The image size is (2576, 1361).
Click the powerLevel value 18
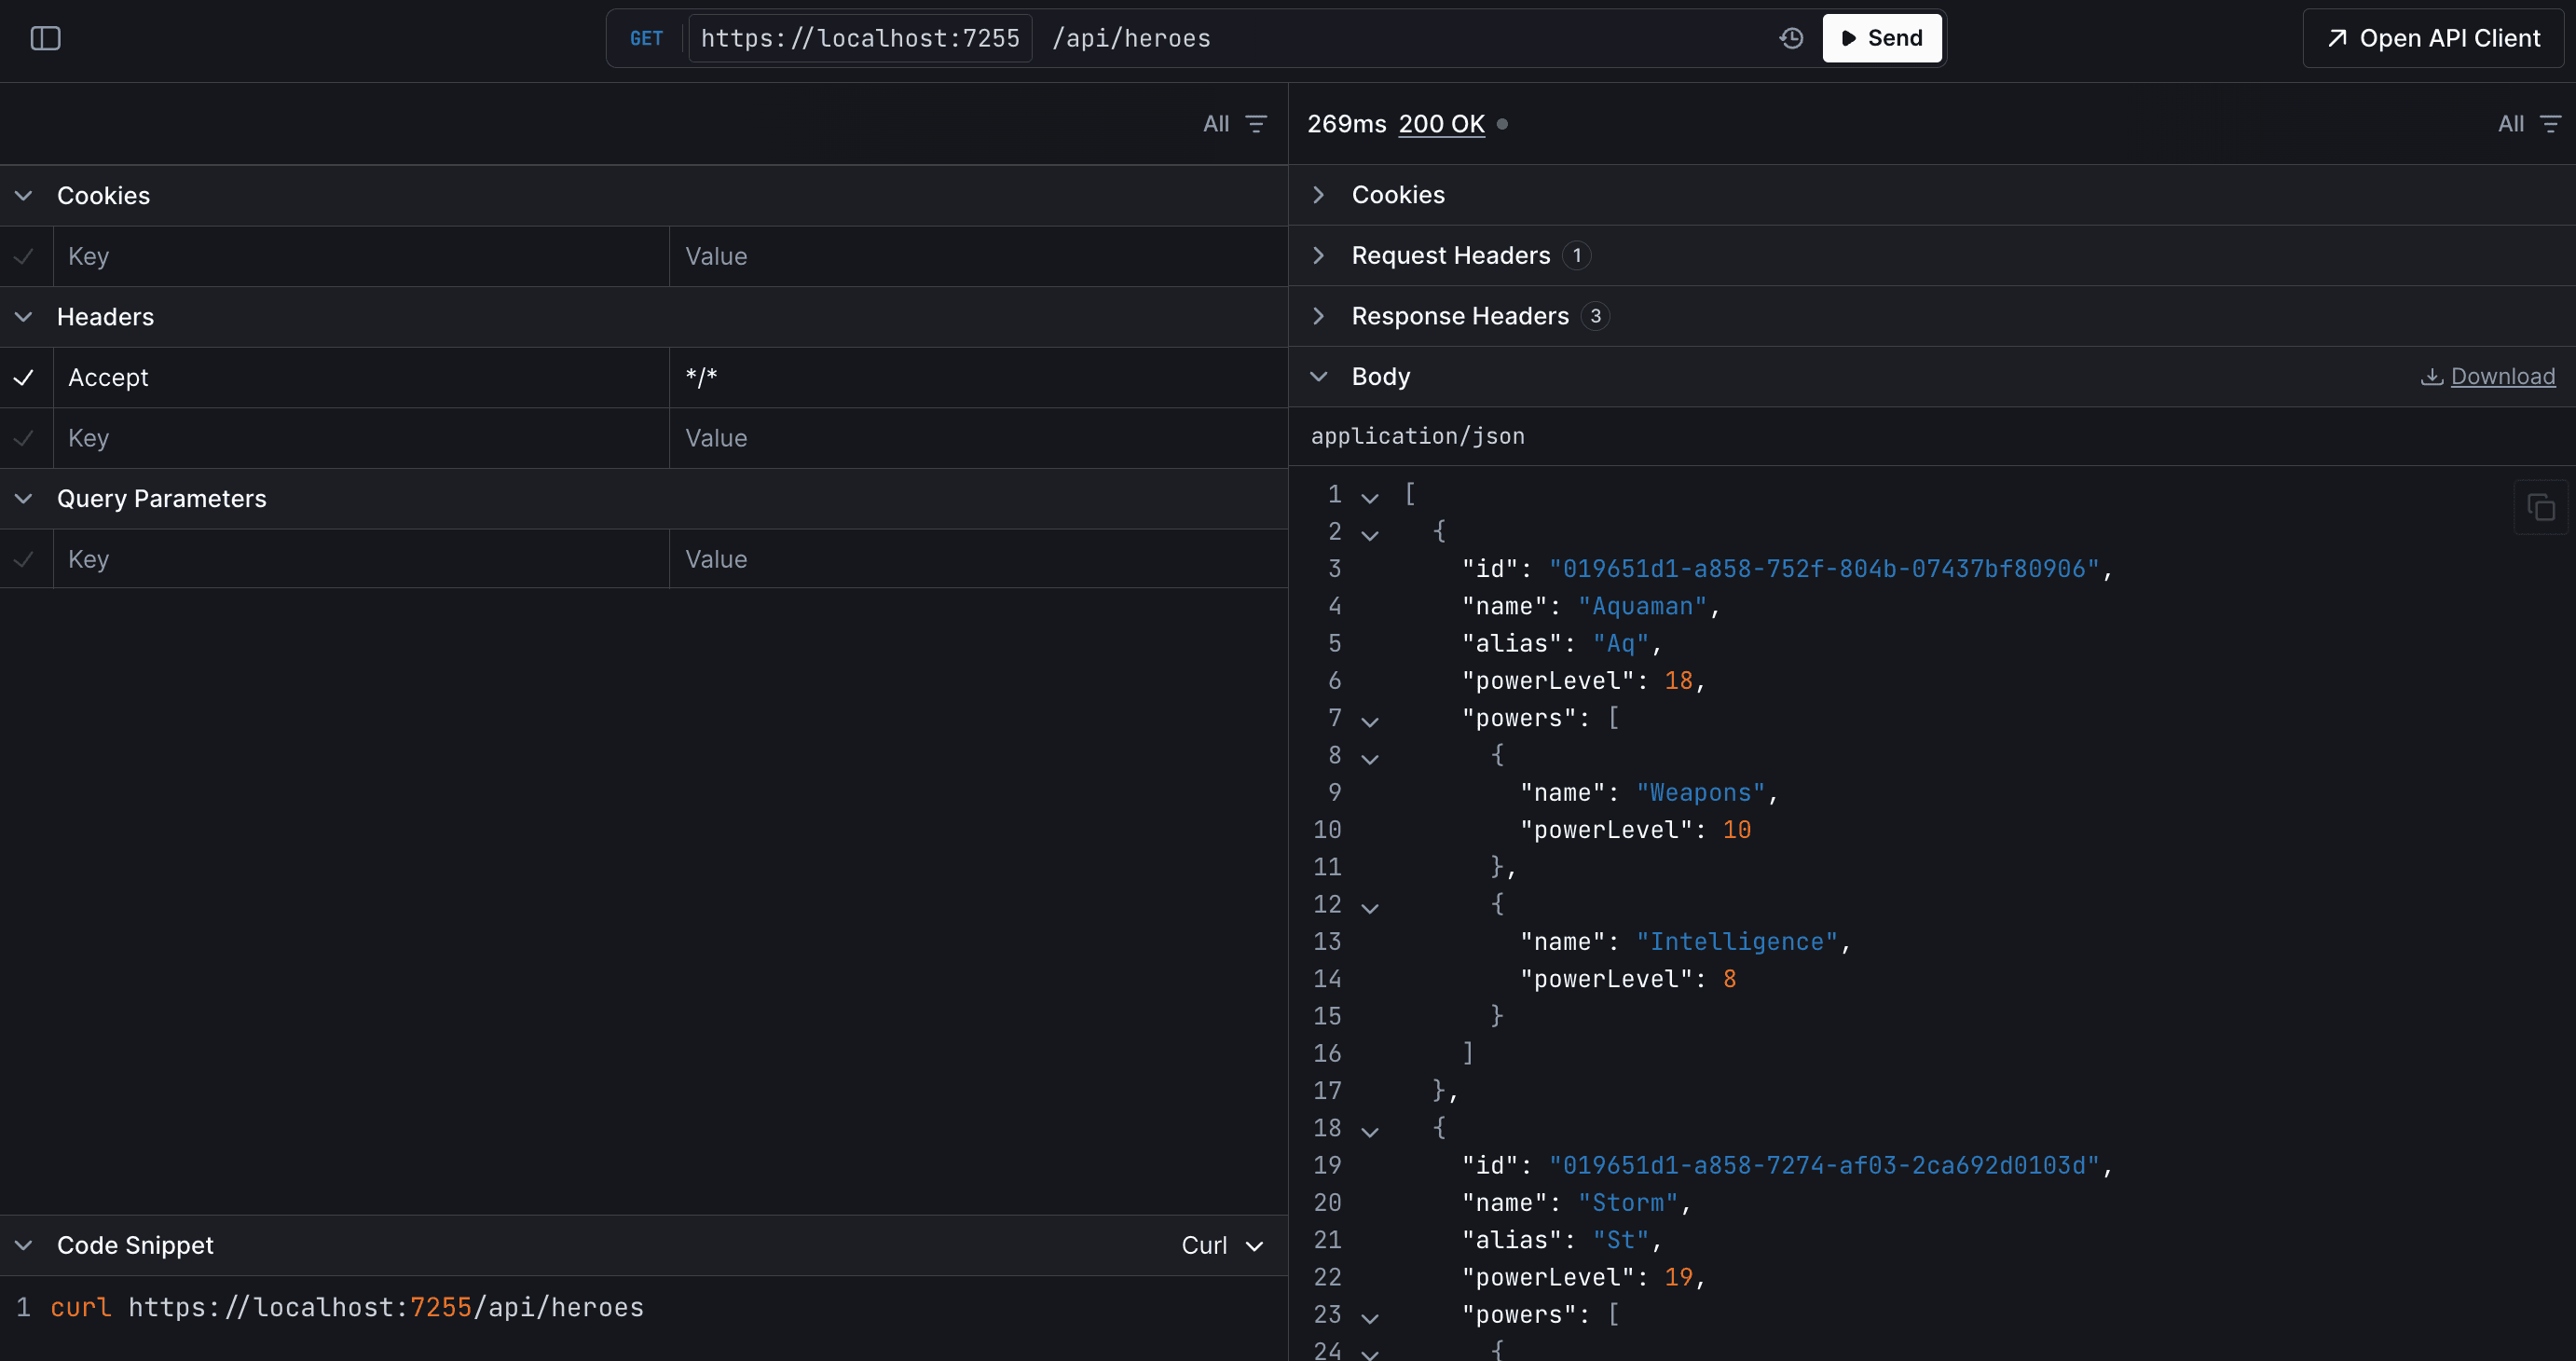pyautogui.click(x=1678, y=681)
